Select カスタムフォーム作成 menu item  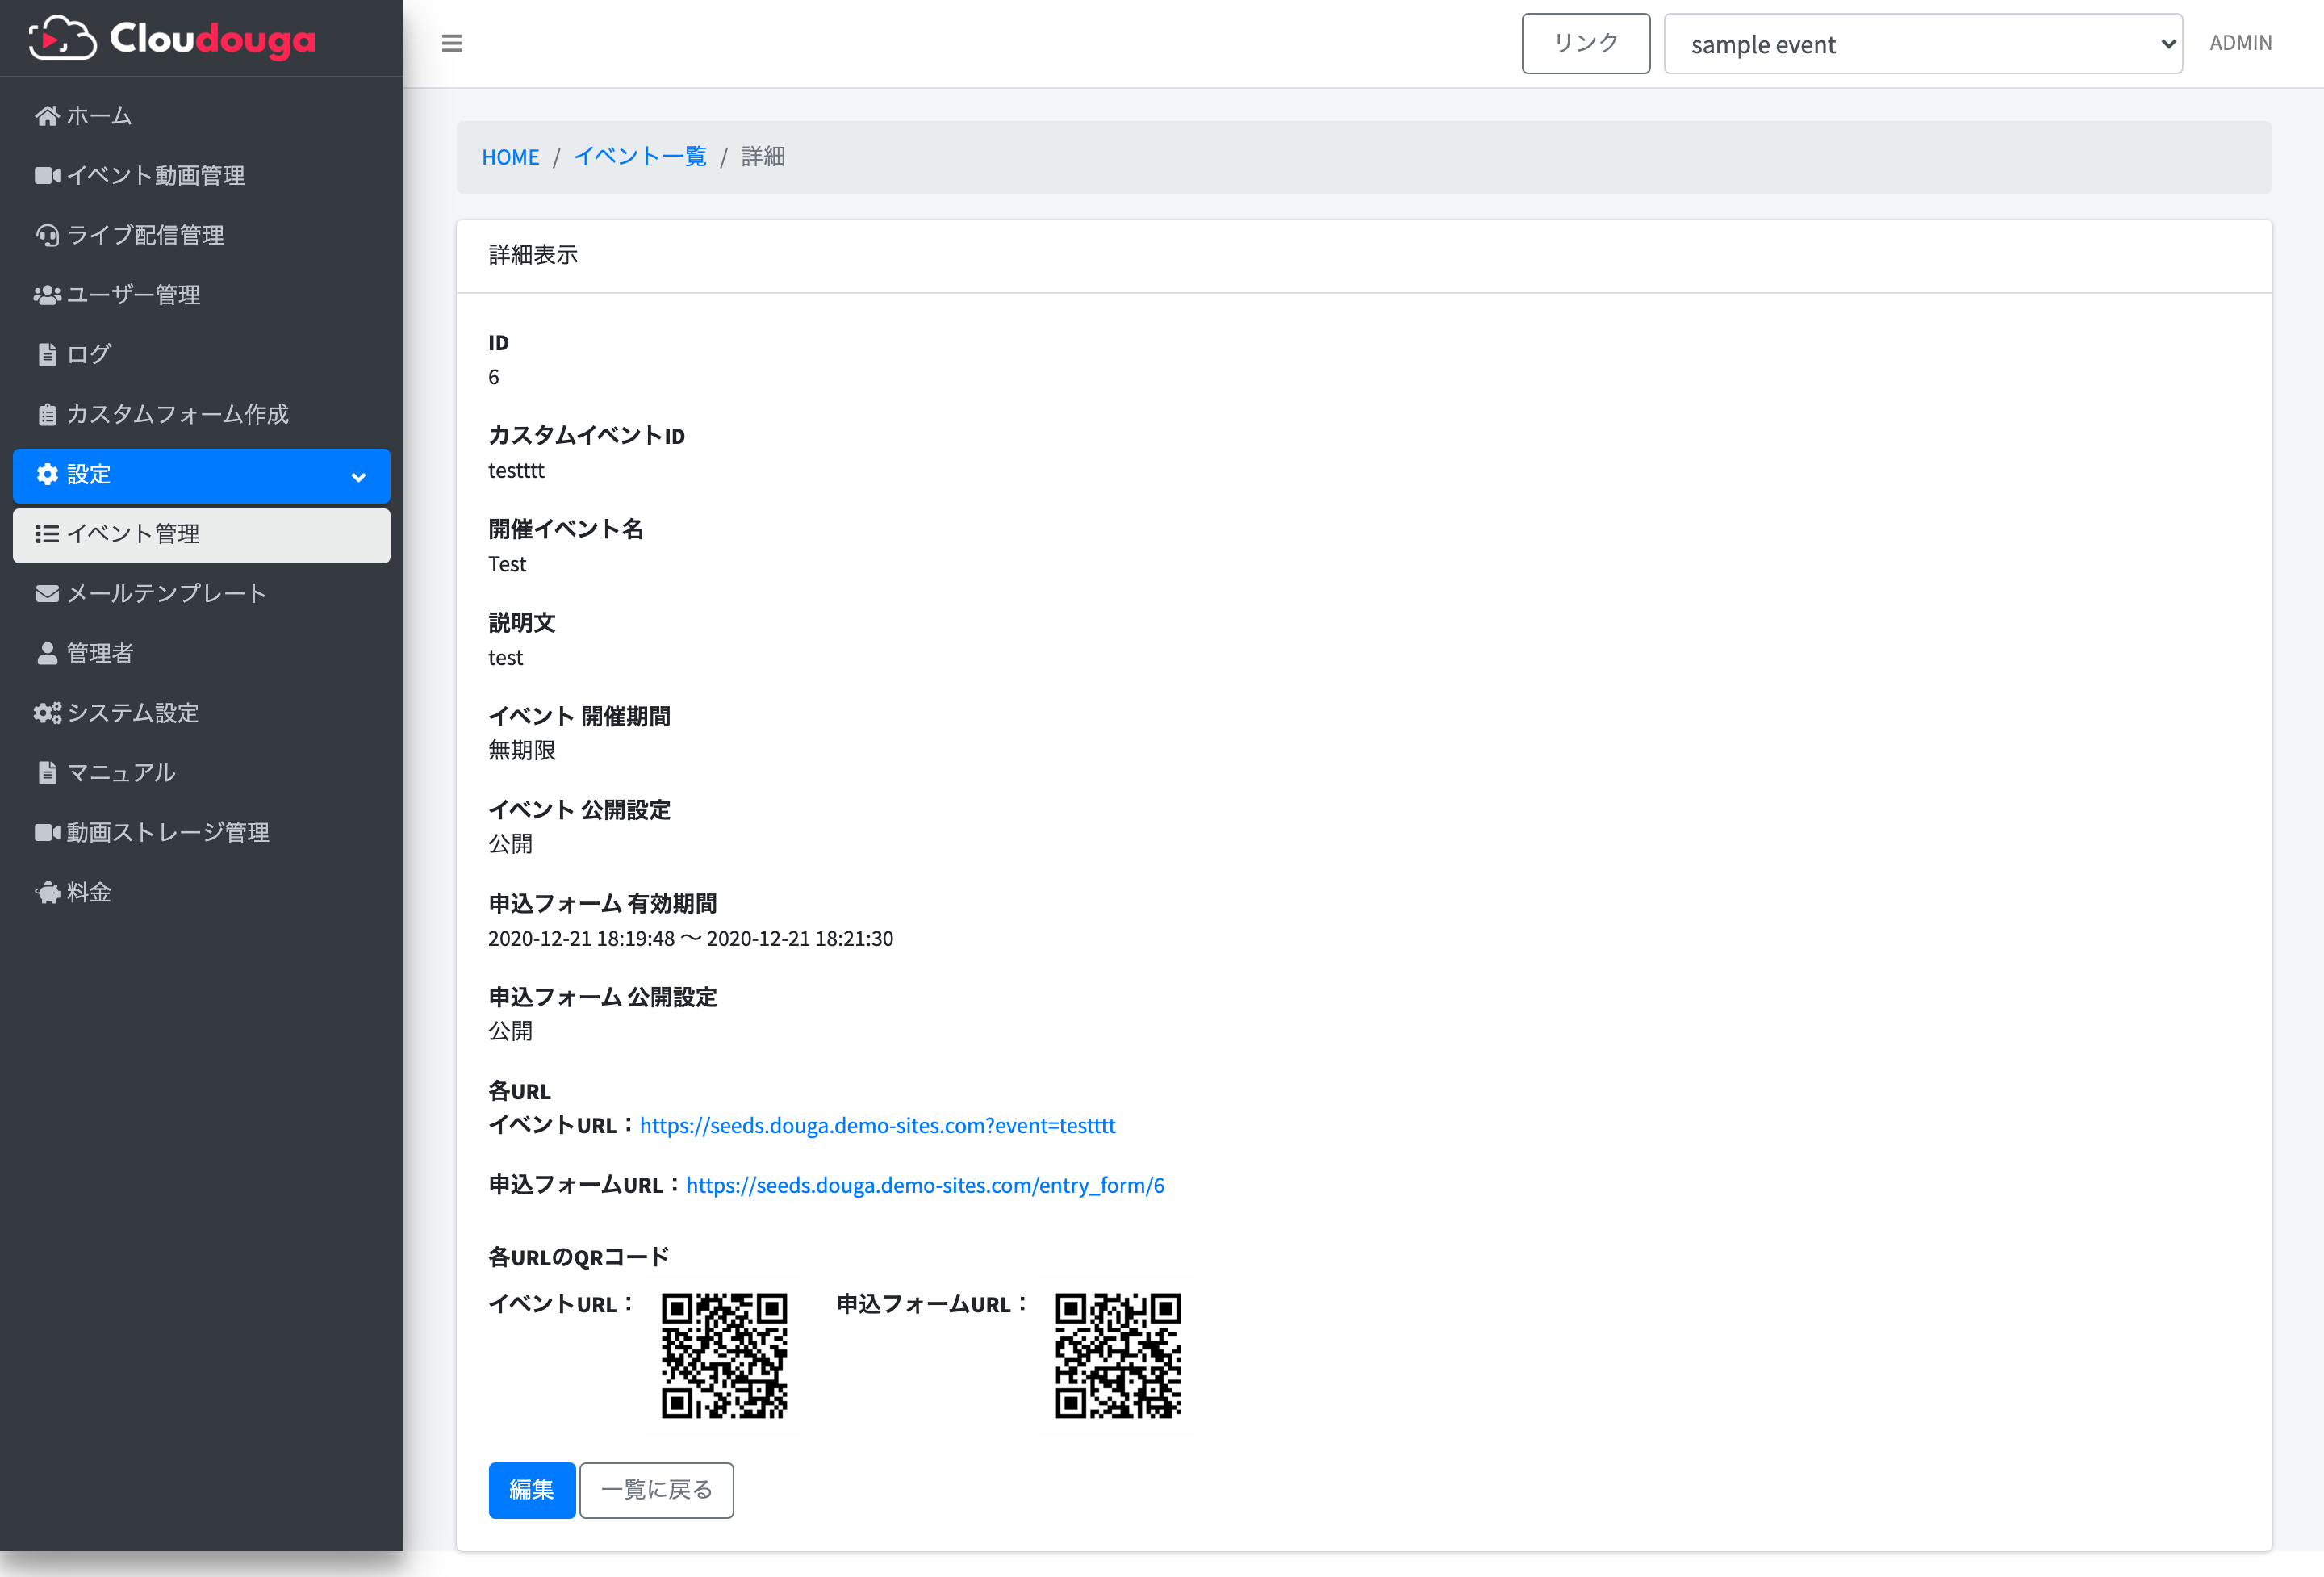click(x=201, y=415)
